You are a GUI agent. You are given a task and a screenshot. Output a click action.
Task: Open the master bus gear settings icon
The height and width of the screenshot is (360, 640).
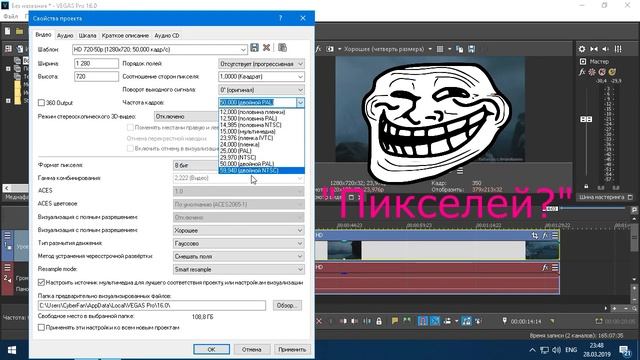click(x=582, y=49)
